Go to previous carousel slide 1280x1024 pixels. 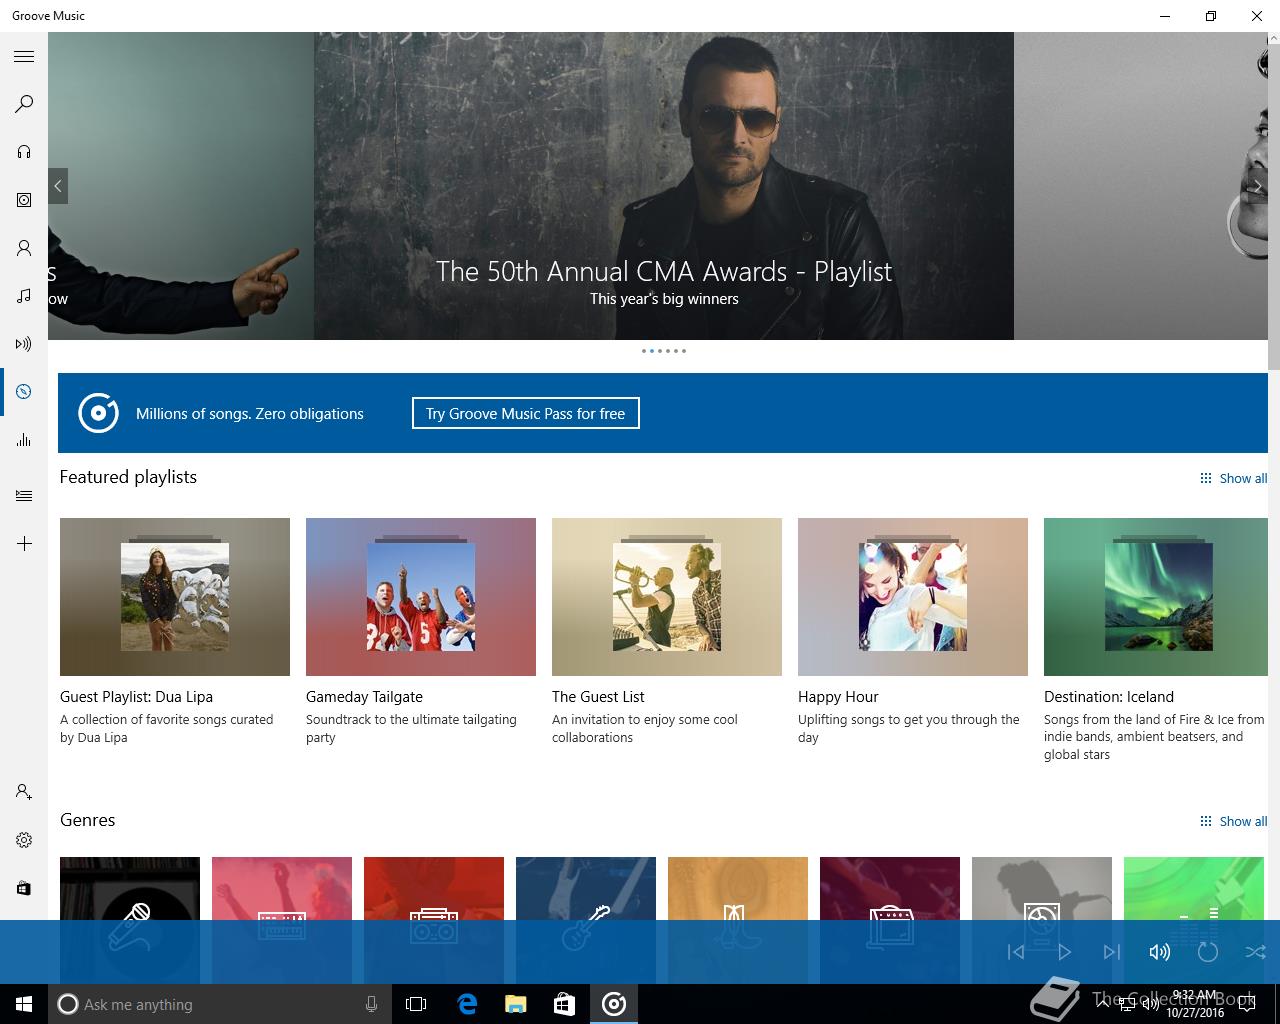click(x=58, y=186)
